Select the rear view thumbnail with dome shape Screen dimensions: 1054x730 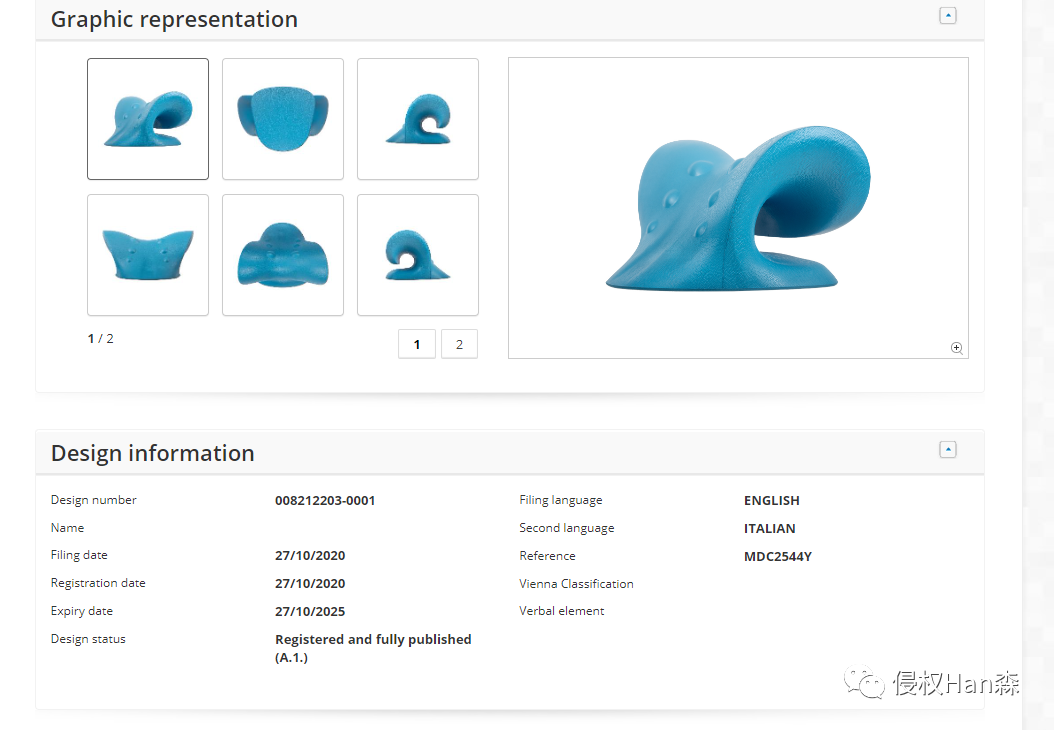click(283, 255)
